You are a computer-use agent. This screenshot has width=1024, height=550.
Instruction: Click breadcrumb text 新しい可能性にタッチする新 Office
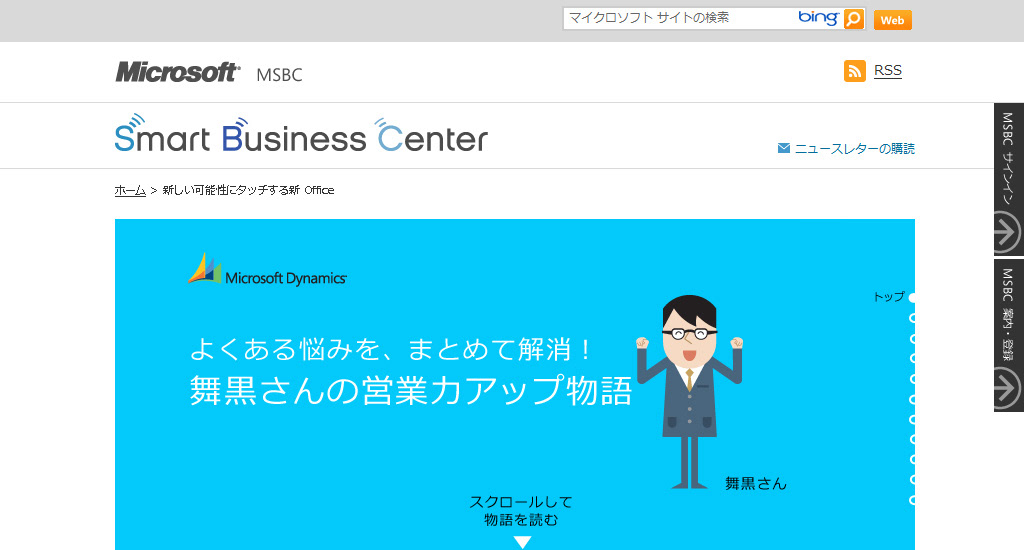click(x=248, y=190)
